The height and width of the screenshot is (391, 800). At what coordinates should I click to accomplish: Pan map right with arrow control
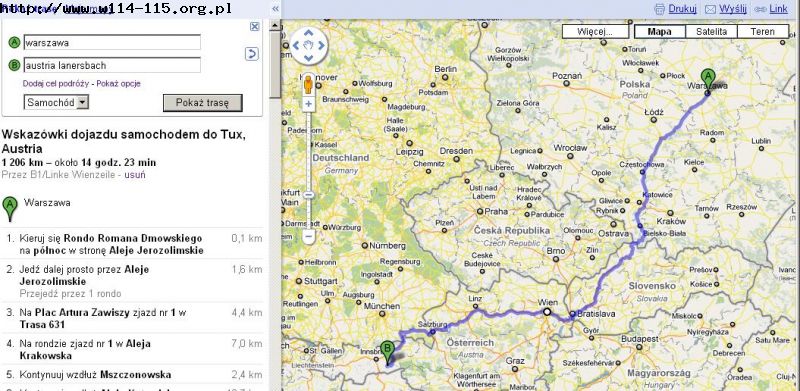(321, 46)
